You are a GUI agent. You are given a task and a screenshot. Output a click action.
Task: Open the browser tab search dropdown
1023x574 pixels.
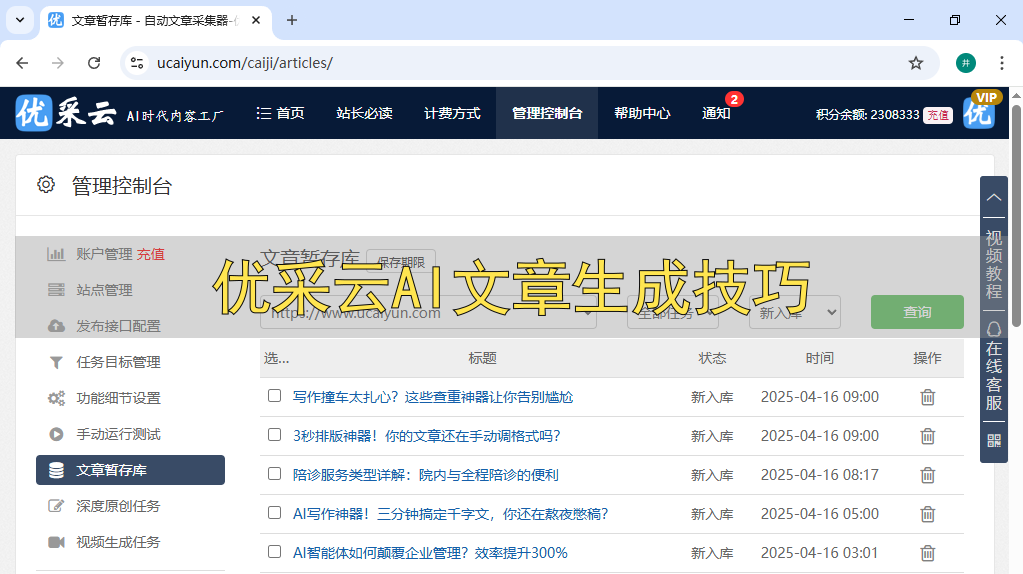pyautogui.click(x=20, y=20)
